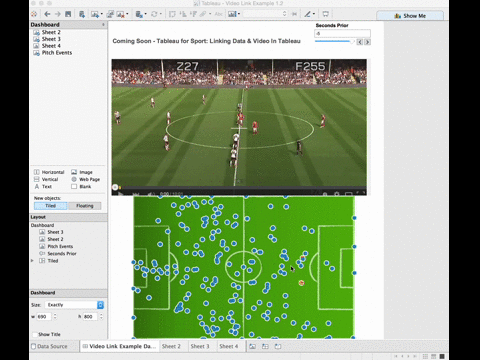
Task: Expand the Tiled item in Layout tree
Action: (x=32, y=261)
